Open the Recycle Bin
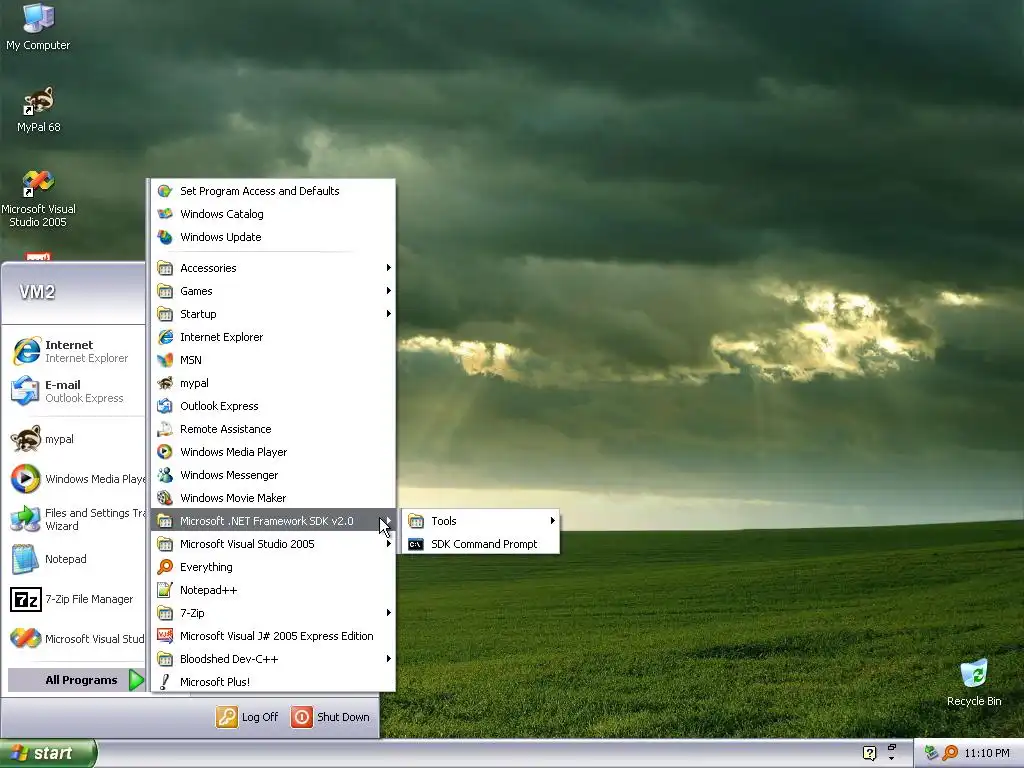Viewport: 1024px width, 768px height. tap(974, 682)
